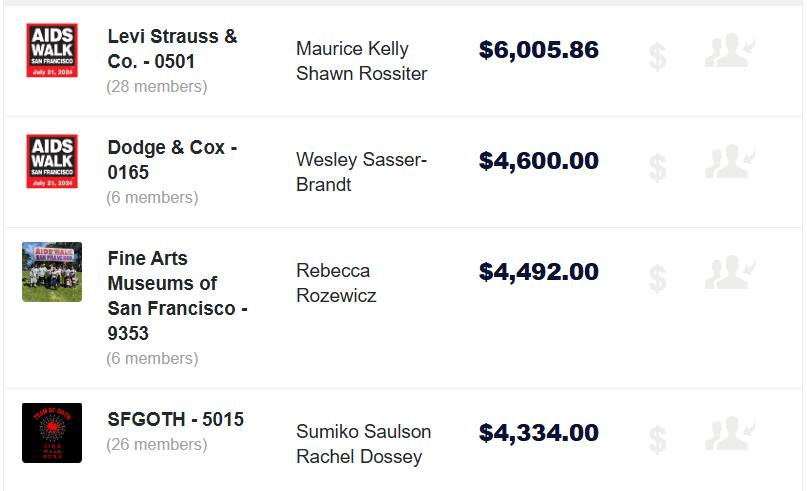Click the donate dollar icon for SFGOTH
Screen dimensions: 807x491
pos(657,439)
